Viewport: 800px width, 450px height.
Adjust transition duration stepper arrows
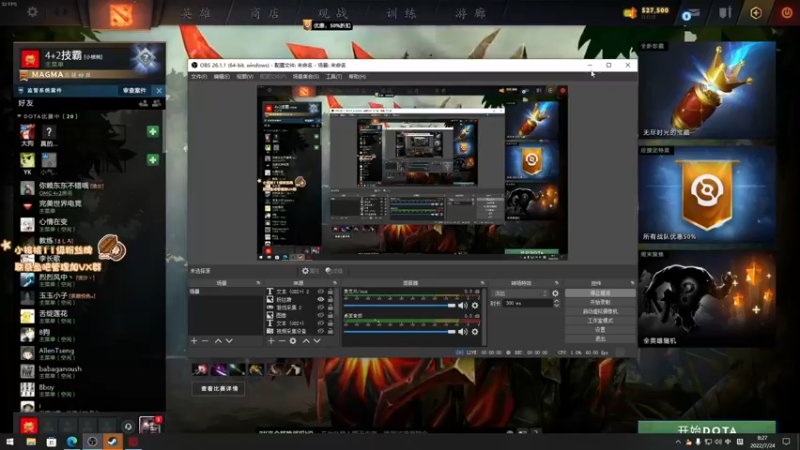click(x=556, y=303)
